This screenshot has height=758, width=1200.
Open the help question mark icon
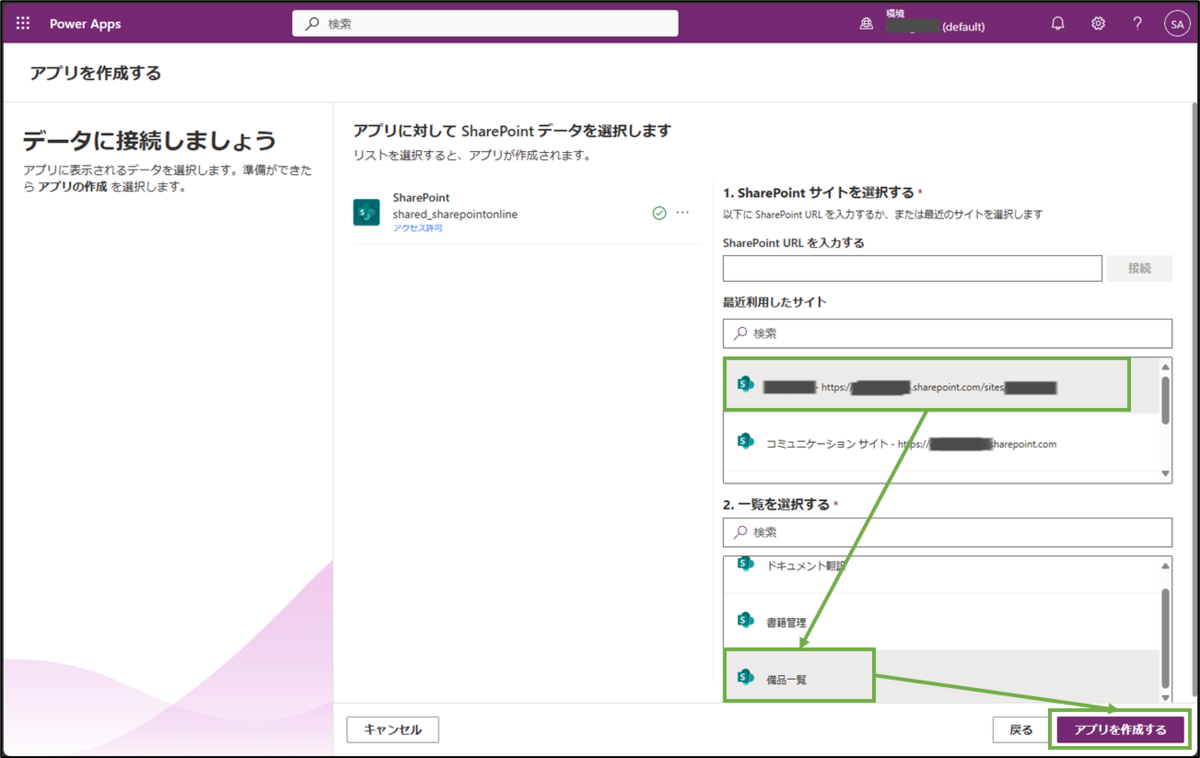pos(1138,24)
